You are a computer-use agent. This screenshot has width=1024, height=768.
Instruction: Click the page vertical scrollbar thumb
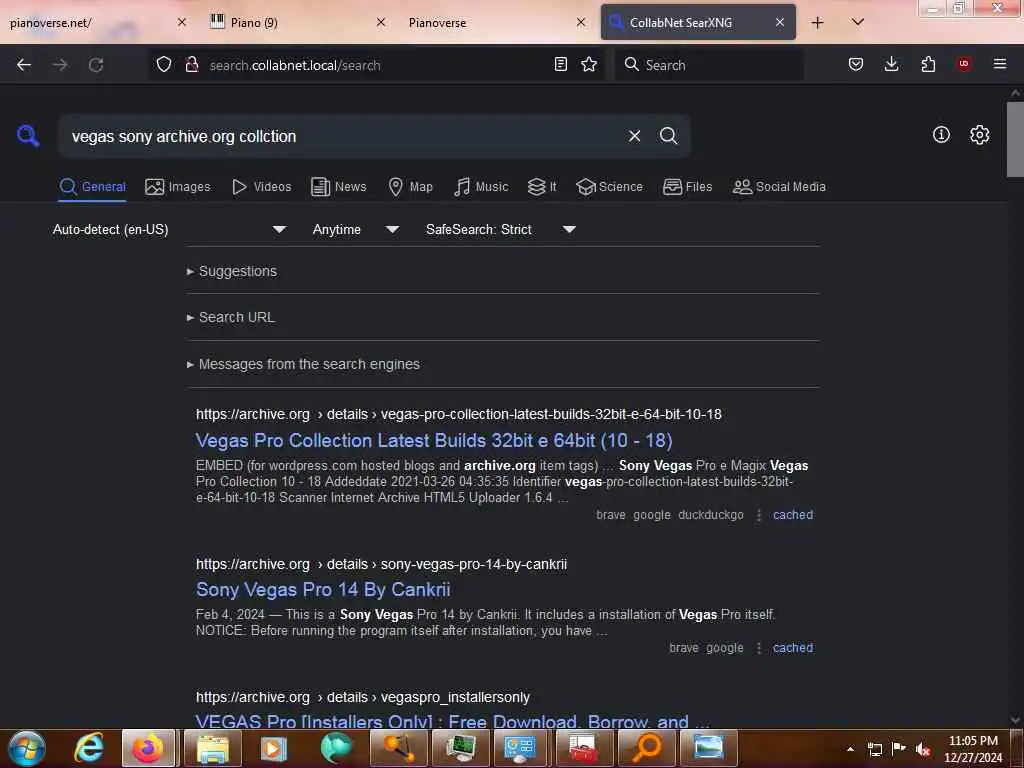(x=1014, y=140)
